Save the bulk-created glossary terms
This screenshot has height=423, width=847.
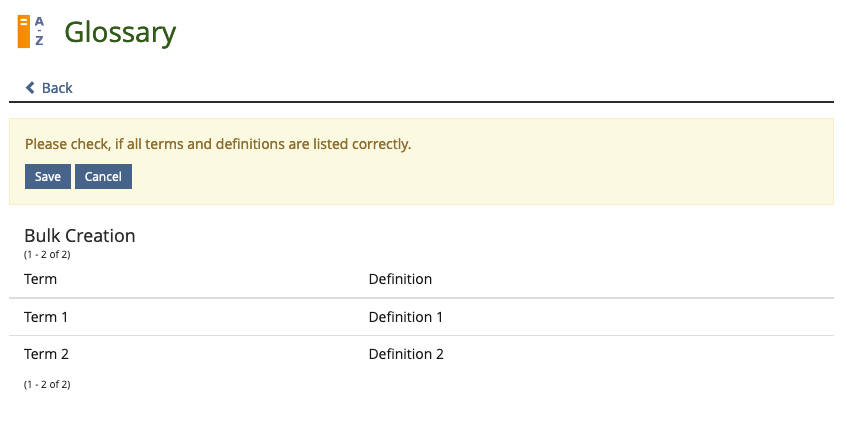pyautogui.click(x=48, y=177)
